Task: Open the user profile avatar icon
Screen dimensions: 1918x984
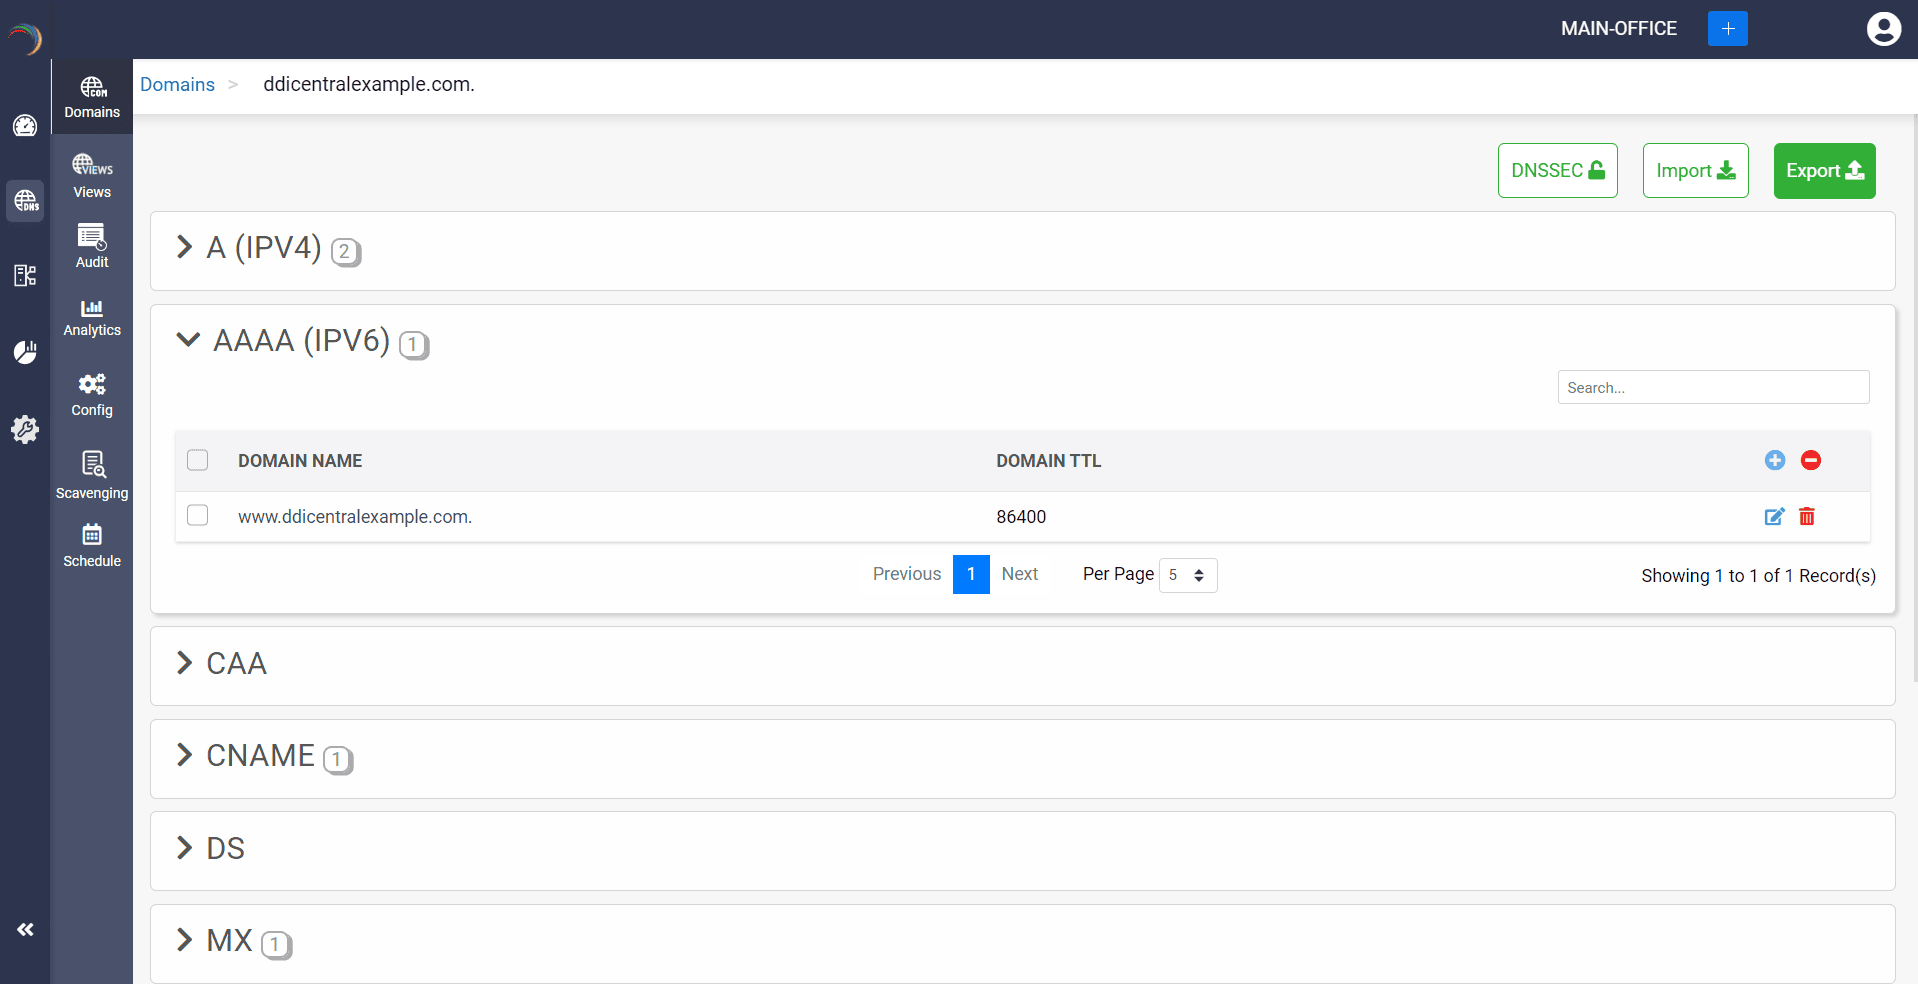Action: pos(1883,29)
